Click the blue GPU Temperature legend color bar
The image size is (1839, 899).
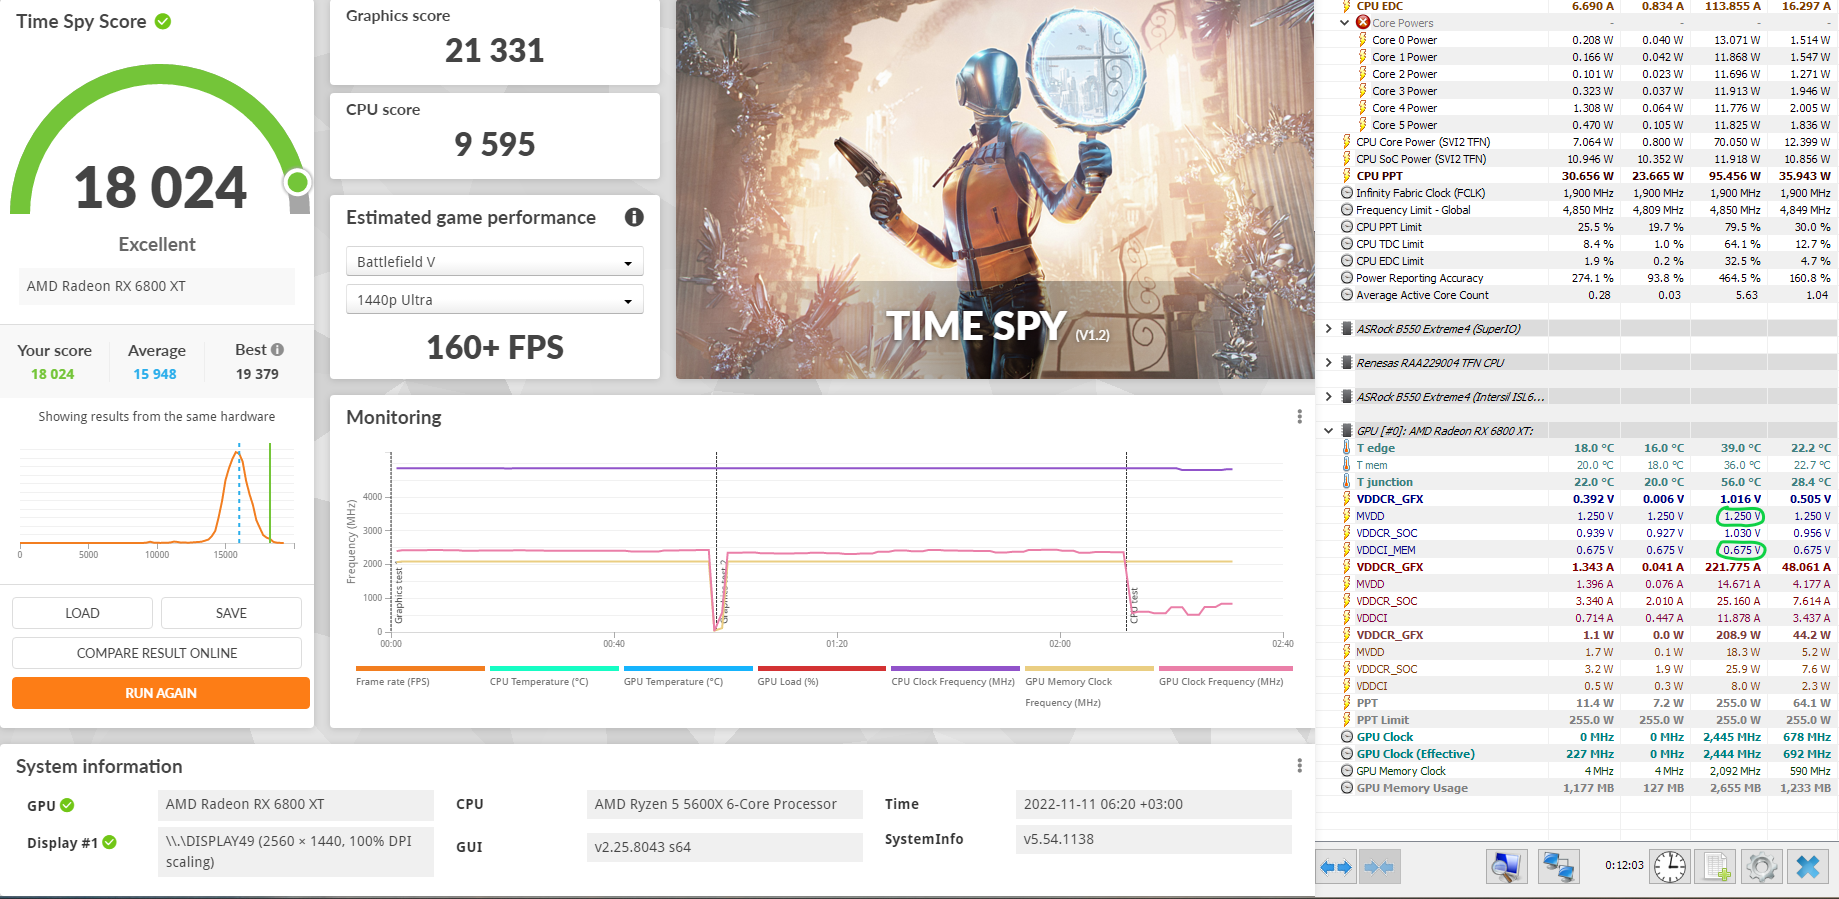tap(688, 668)
